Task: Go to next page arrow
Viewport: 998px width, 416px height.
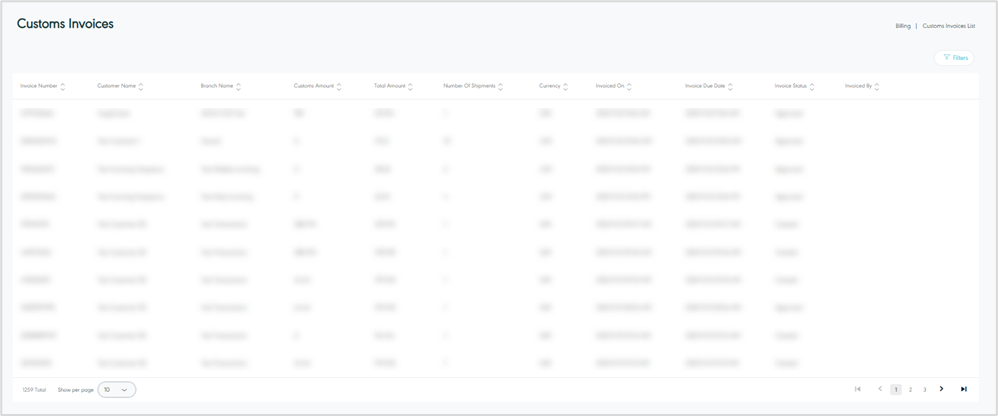Action: pyautogui.click(x=941, y=389)
